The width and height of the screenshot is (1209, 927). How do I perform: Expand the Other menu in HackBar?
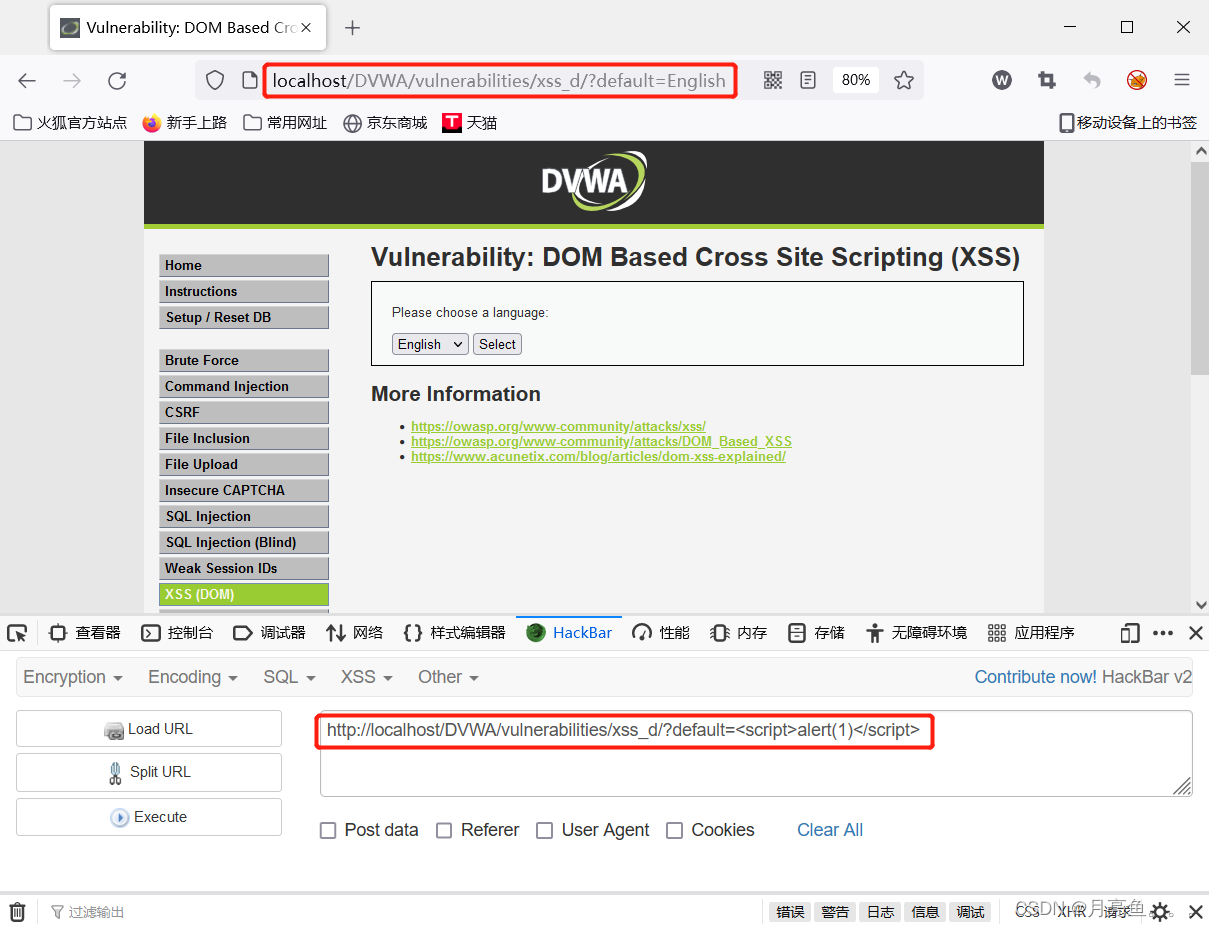[x=448, y=677]
